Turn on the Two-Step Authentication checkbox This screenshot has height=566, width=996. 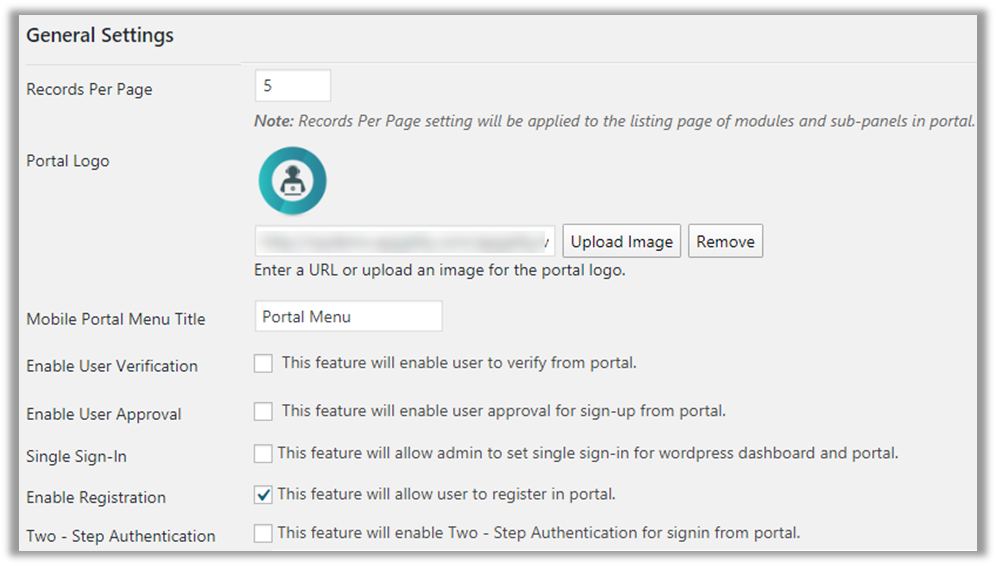pos(263,534)
